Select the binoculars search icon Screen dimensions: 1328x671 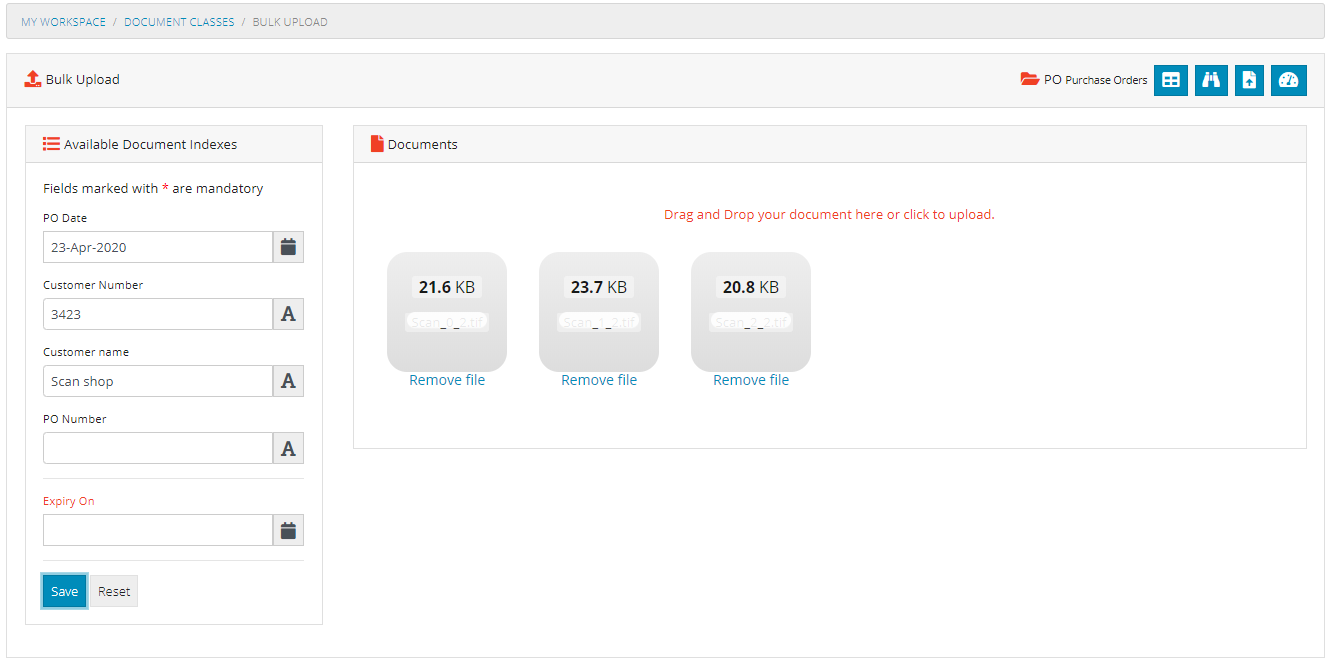pyautogui.click(x=1211, y=80)
